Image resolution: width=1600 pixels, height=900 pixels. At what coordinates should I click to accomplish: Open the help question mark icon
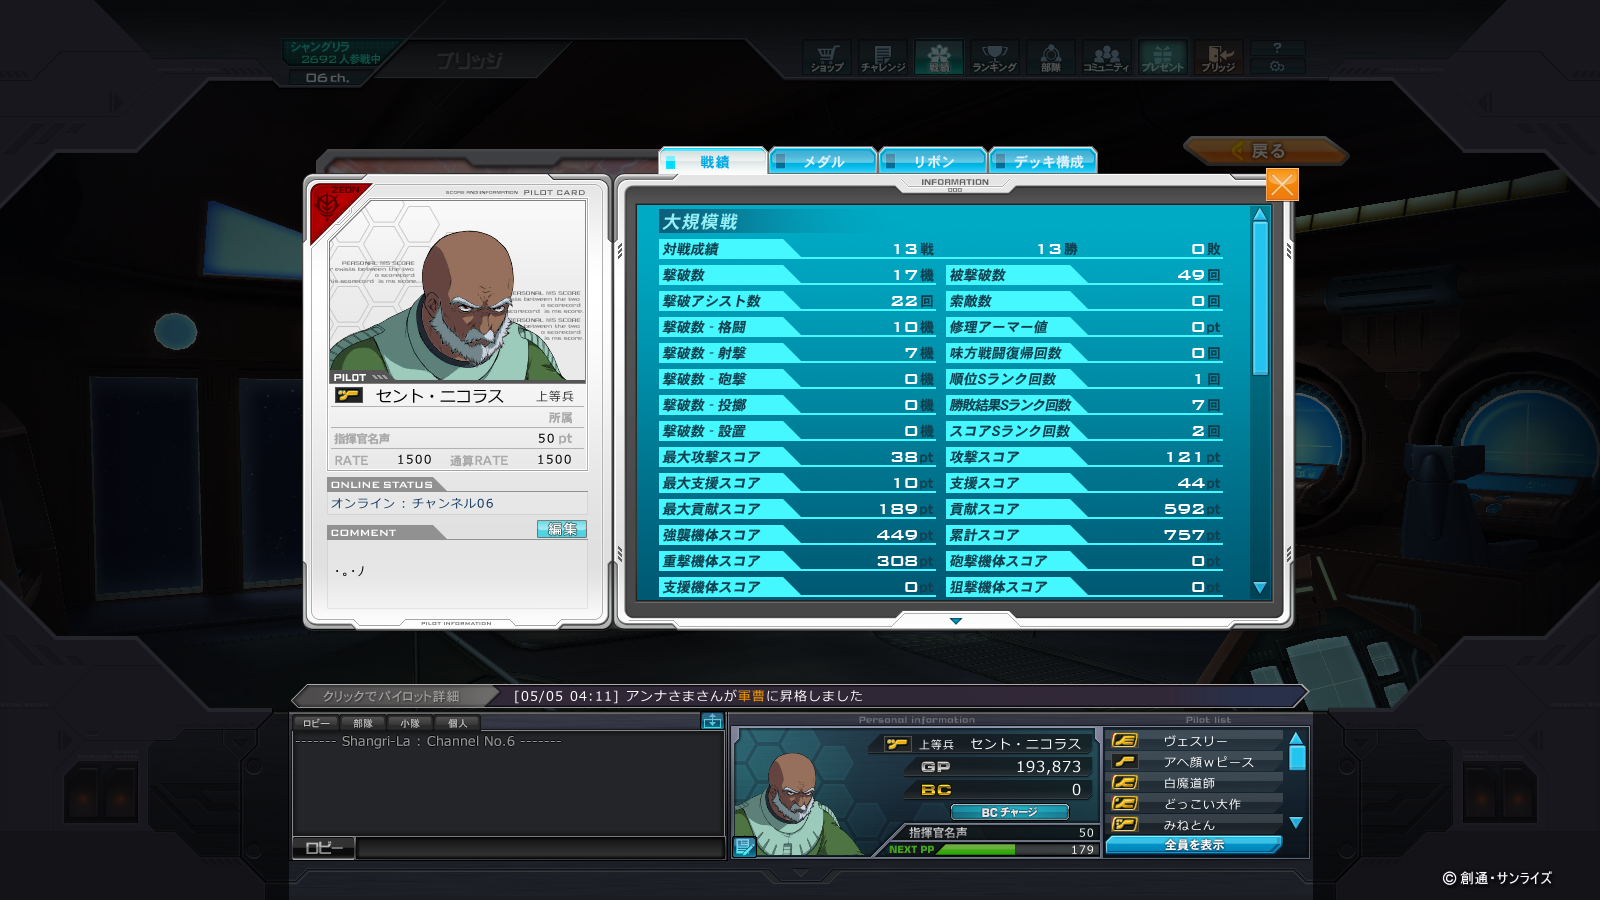[1277, 48]
